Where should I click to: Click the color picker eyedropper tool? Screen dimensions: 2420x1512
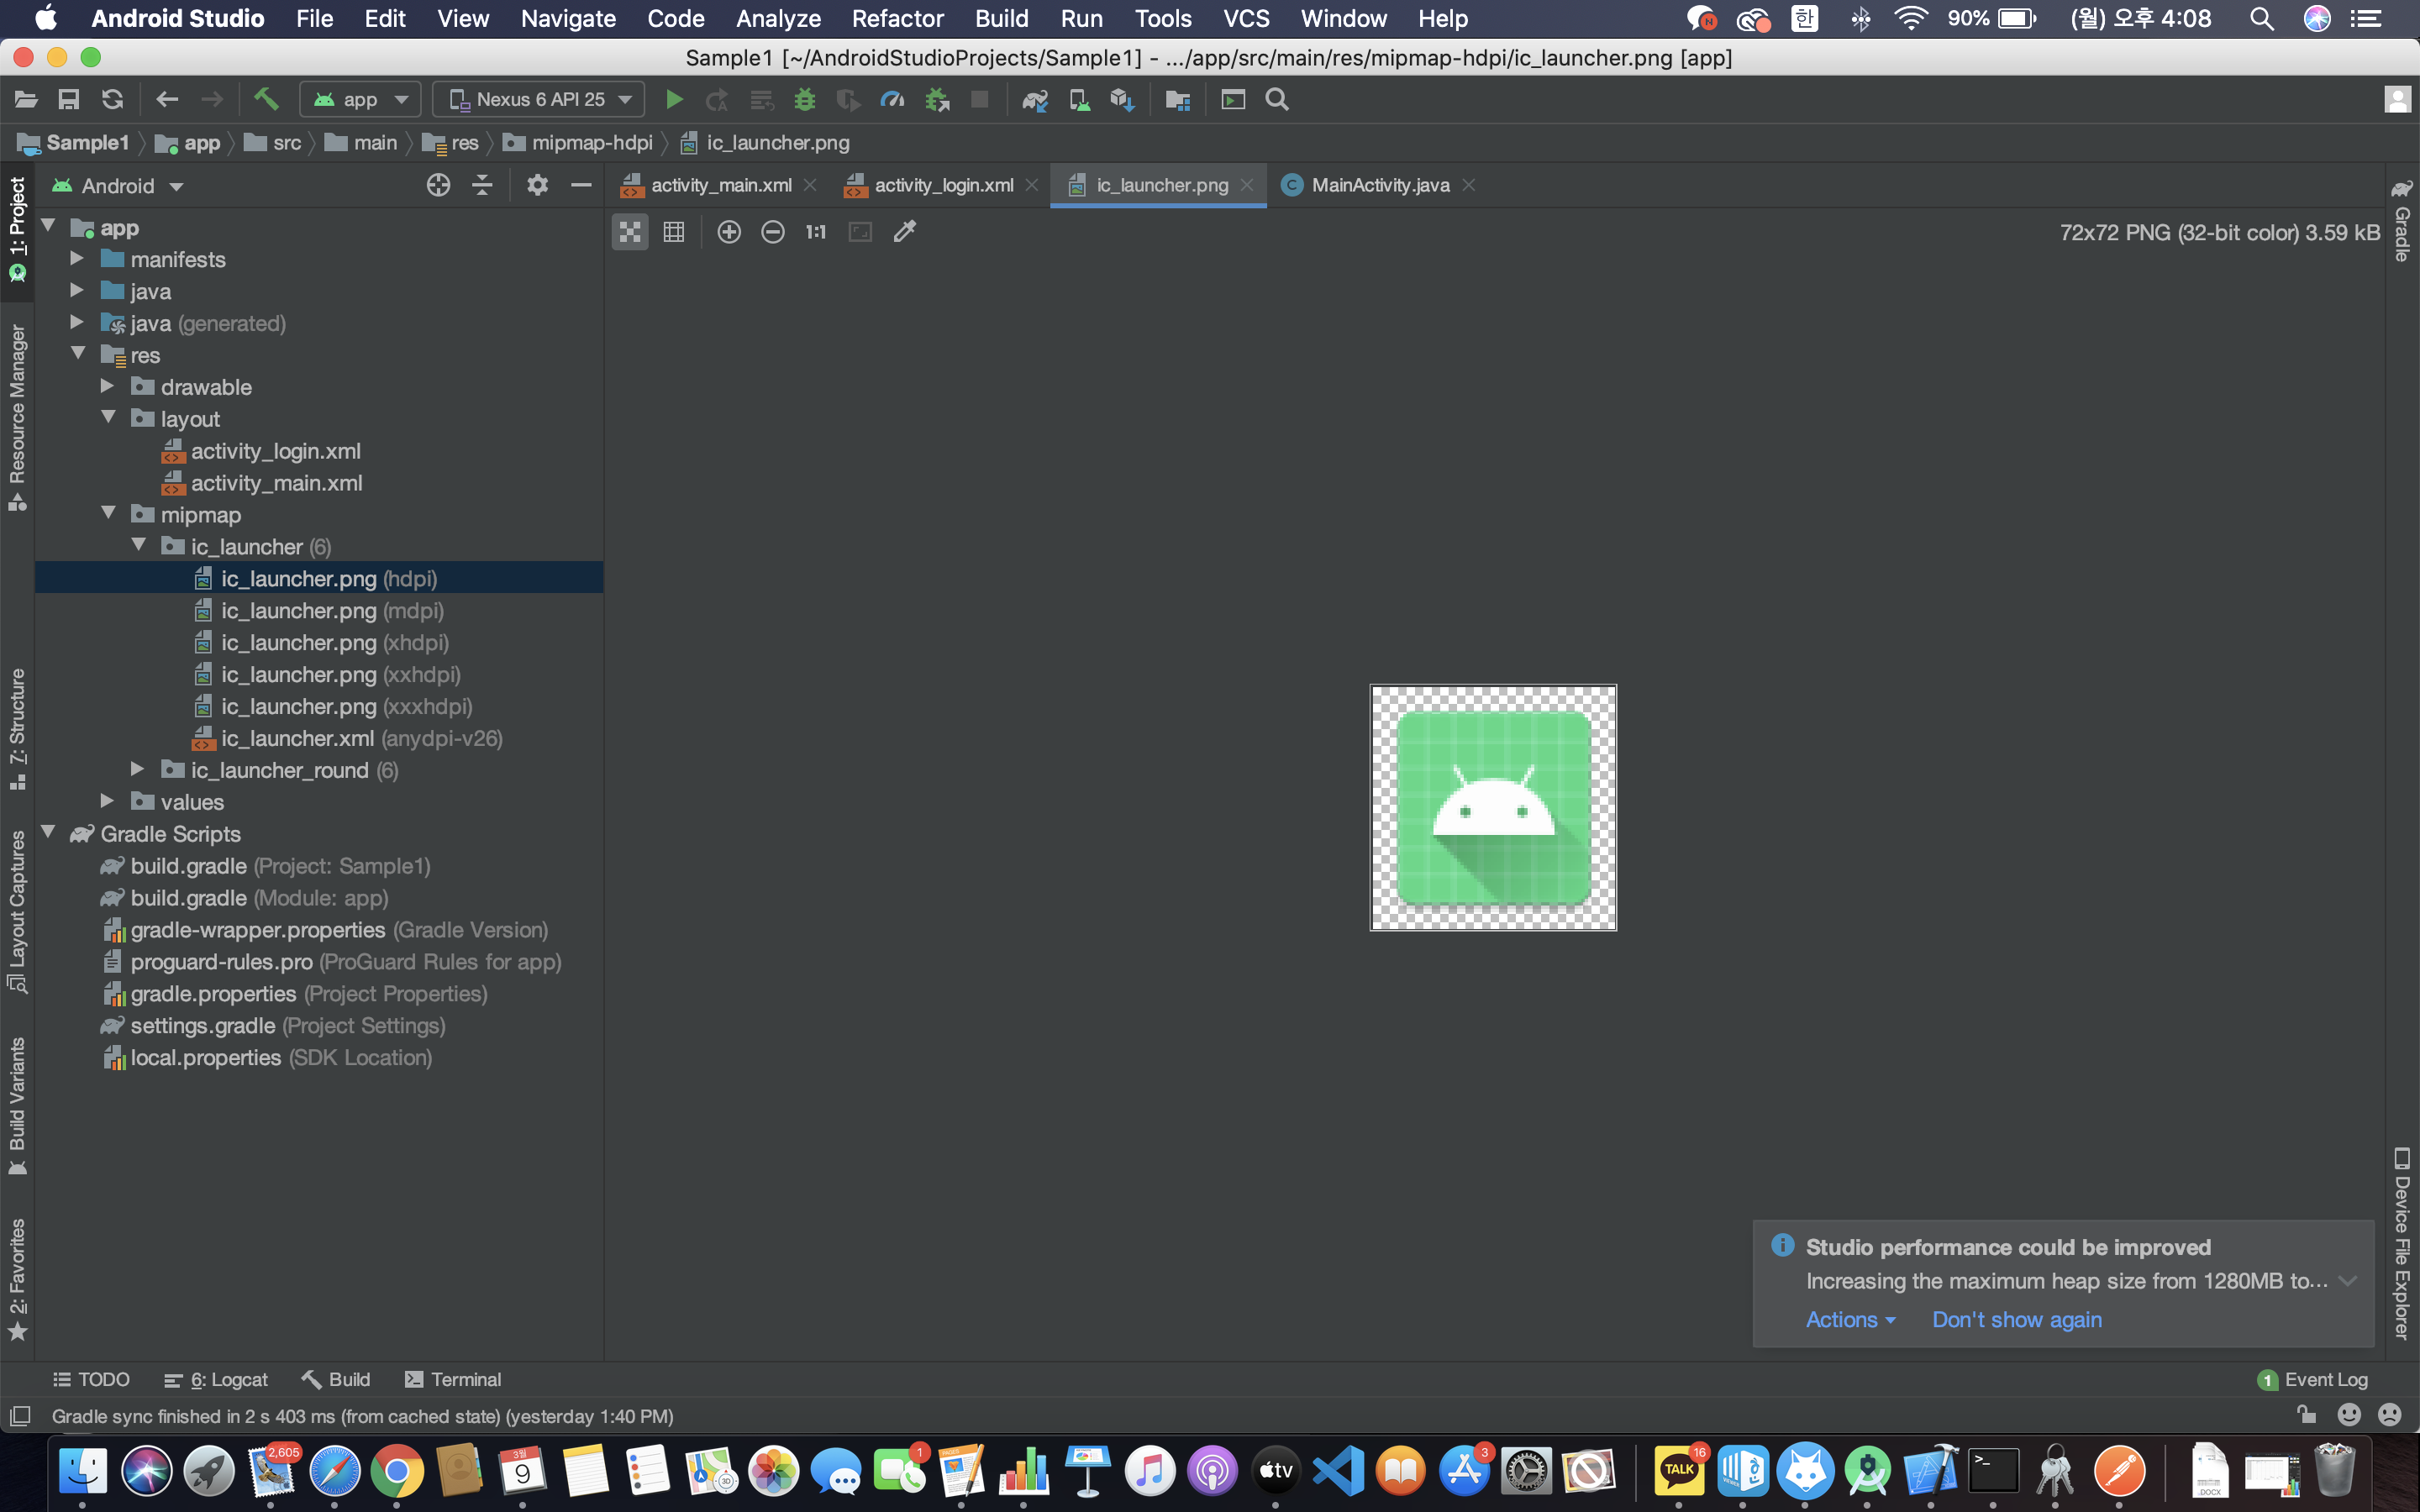point(904,232)
